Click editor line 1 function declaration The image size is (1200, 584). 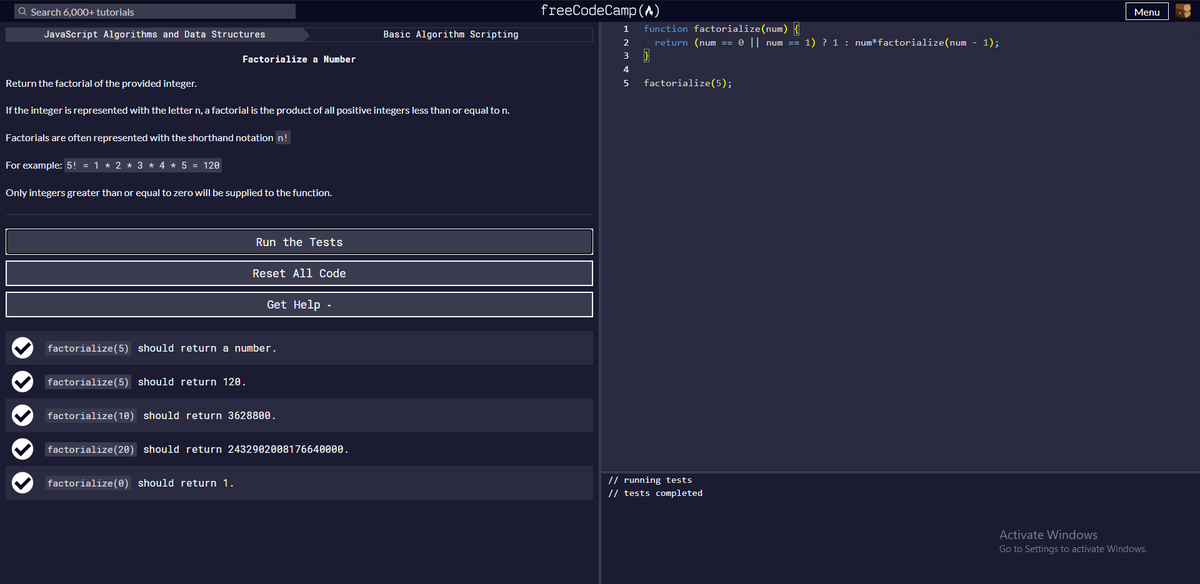pos(719,29)
